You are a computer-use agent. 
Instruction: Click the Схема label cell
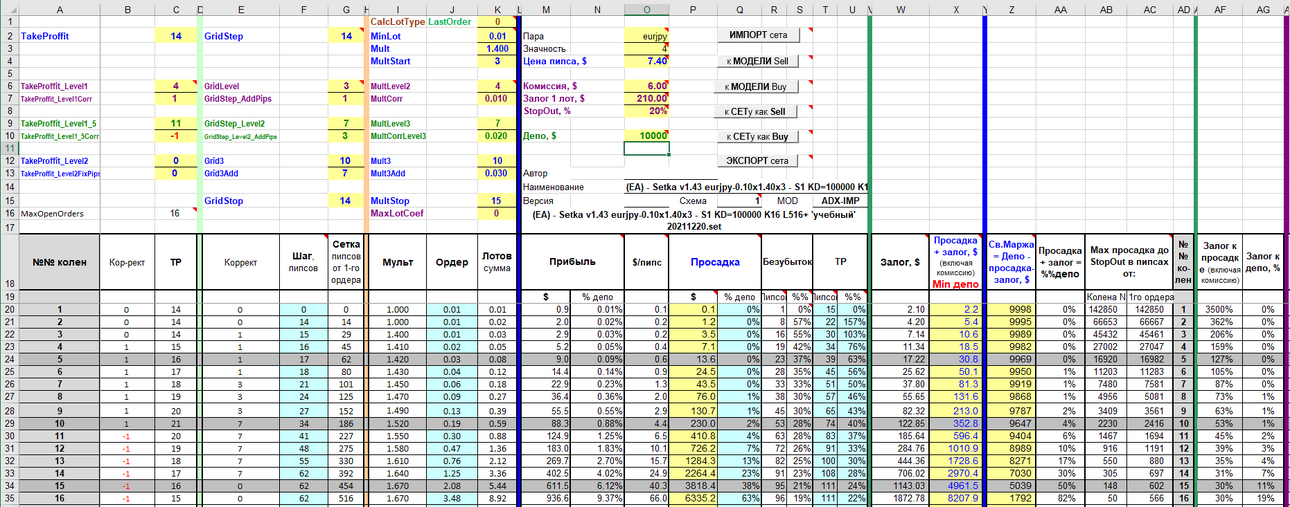coord(693,200)
